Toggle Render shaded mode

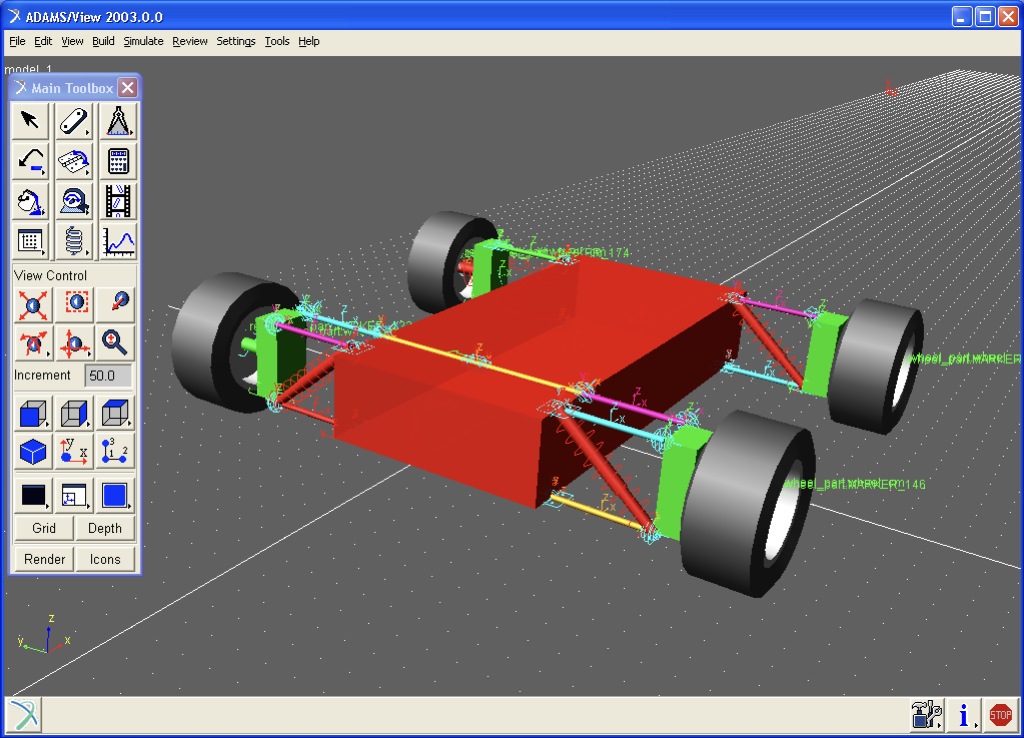click(x=44, y=560)
